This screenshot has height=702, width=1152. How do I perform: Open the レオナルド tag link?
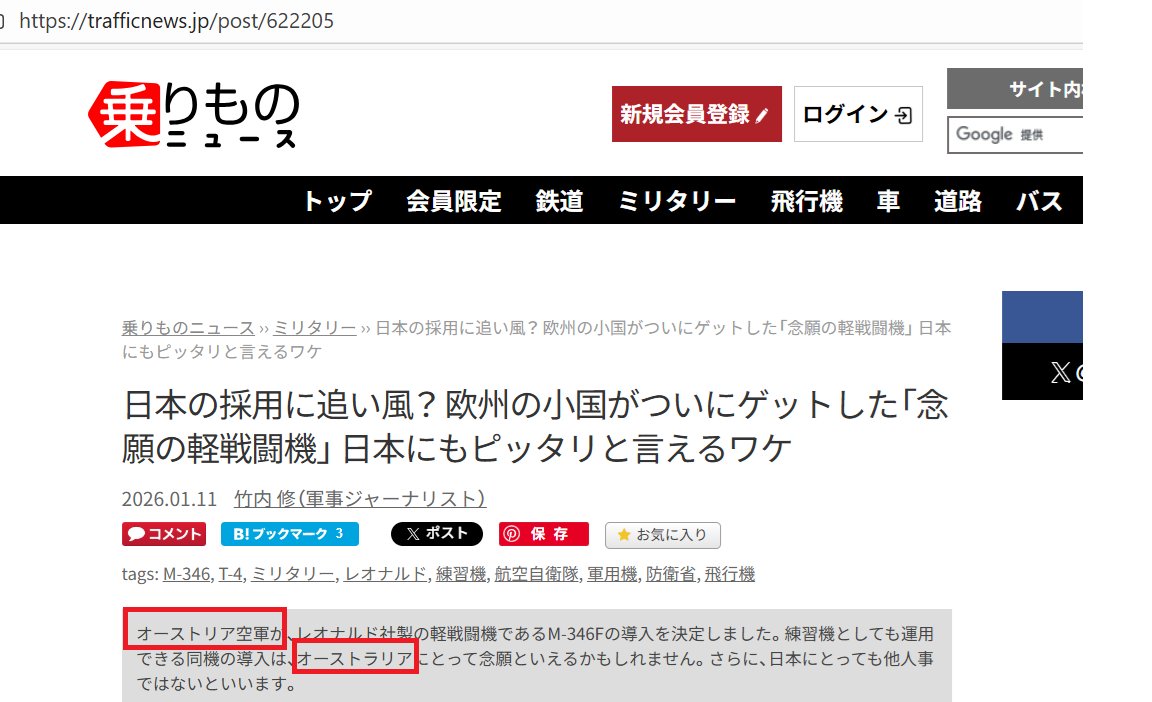385,573
